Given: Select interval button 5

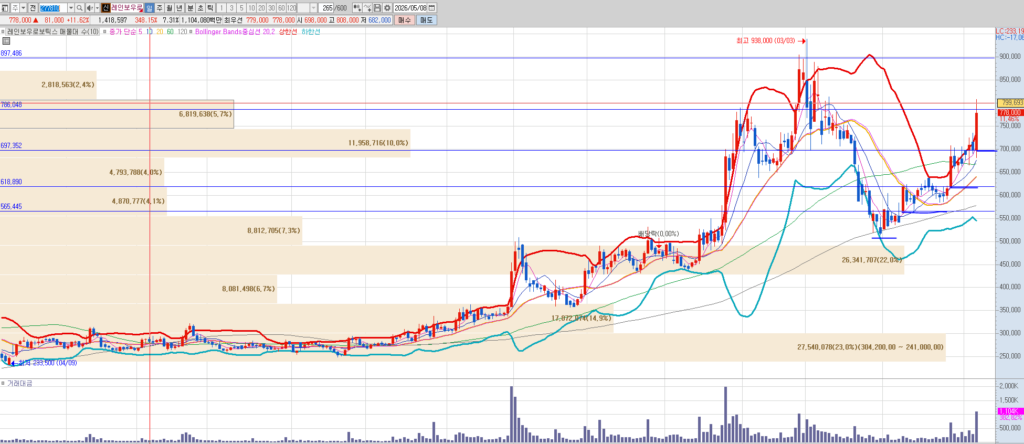Looking at the screenshot, I should pos(242,8).
